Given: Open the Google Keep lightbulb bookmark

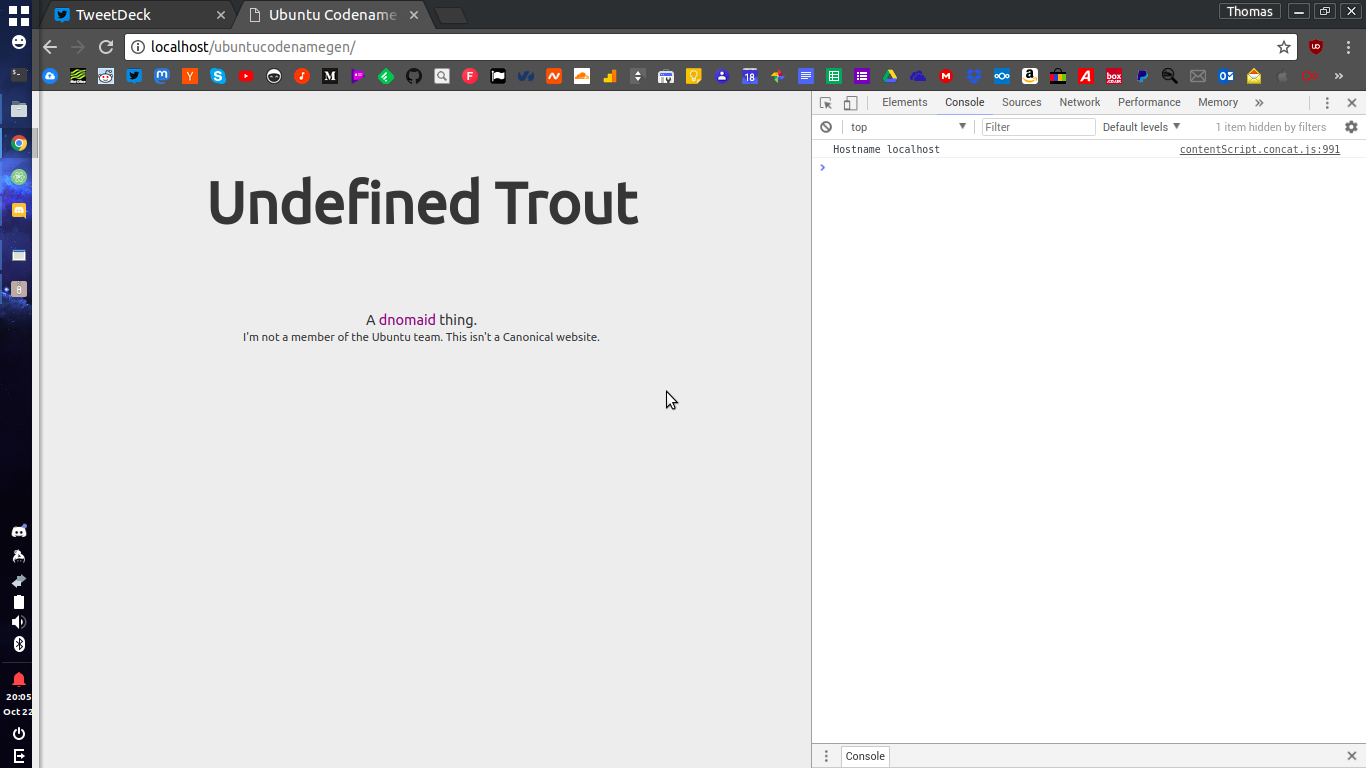Looking at the screenshot, I should point(694,76).
